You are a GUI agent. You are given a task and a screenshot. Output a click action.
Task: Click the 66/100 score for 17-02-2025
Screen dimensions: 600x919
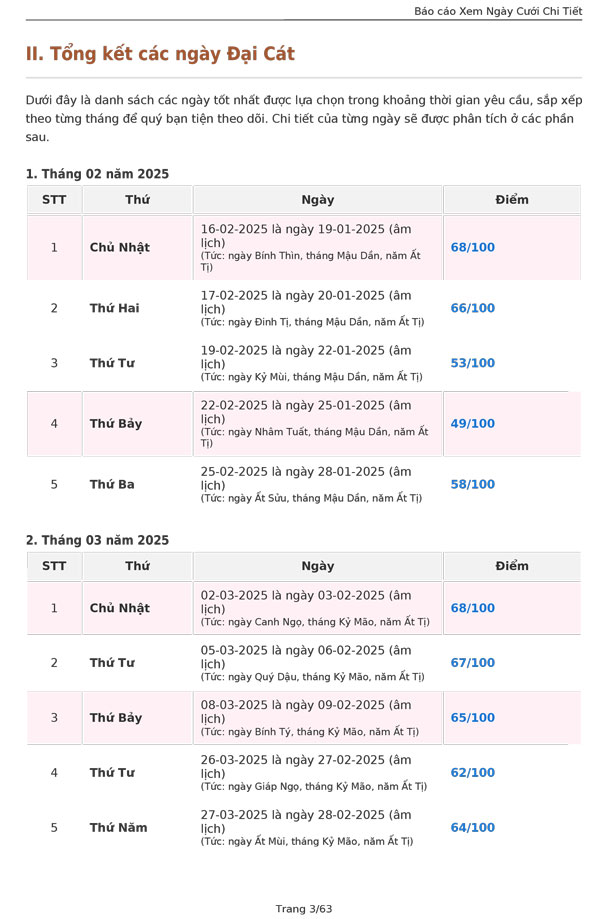(472, 308)
